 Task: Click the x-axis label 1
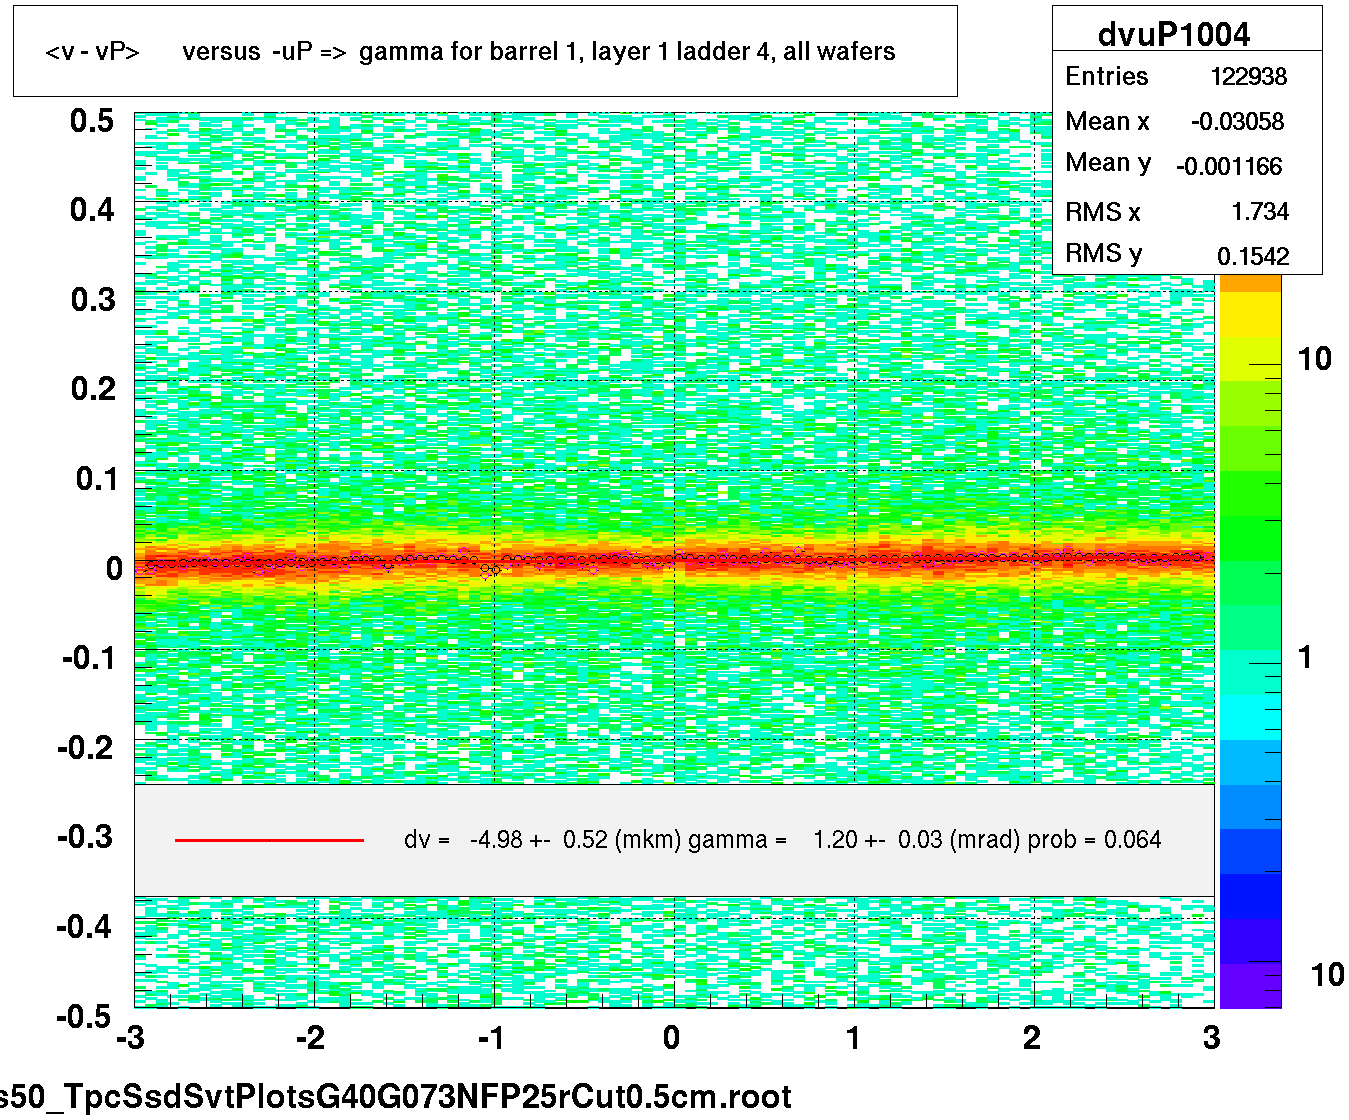click(853, 1039)
